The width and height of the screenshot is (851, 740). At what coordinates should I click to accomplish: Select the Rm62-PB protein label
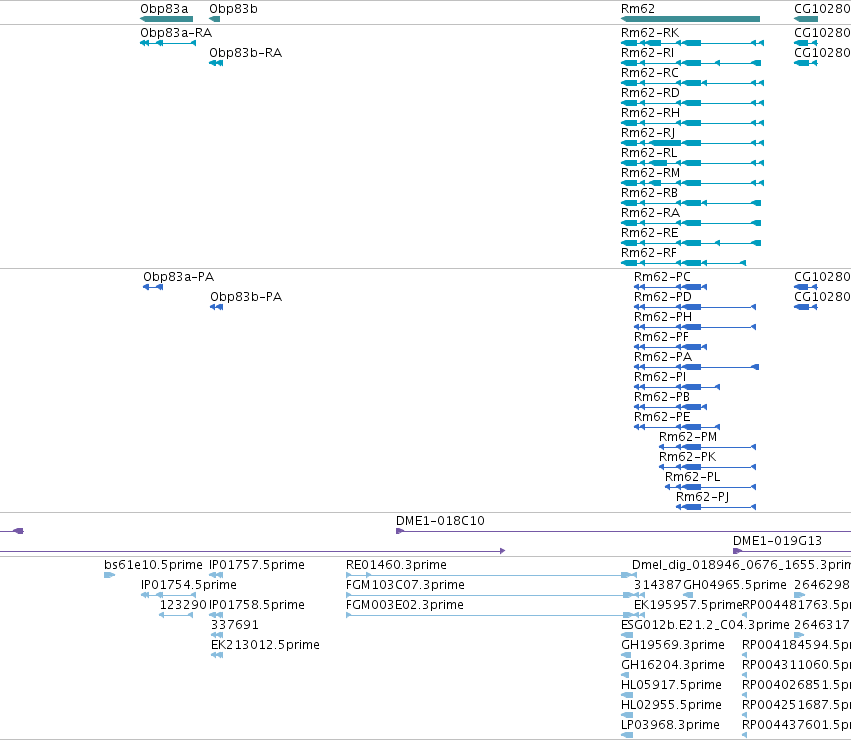662,397
